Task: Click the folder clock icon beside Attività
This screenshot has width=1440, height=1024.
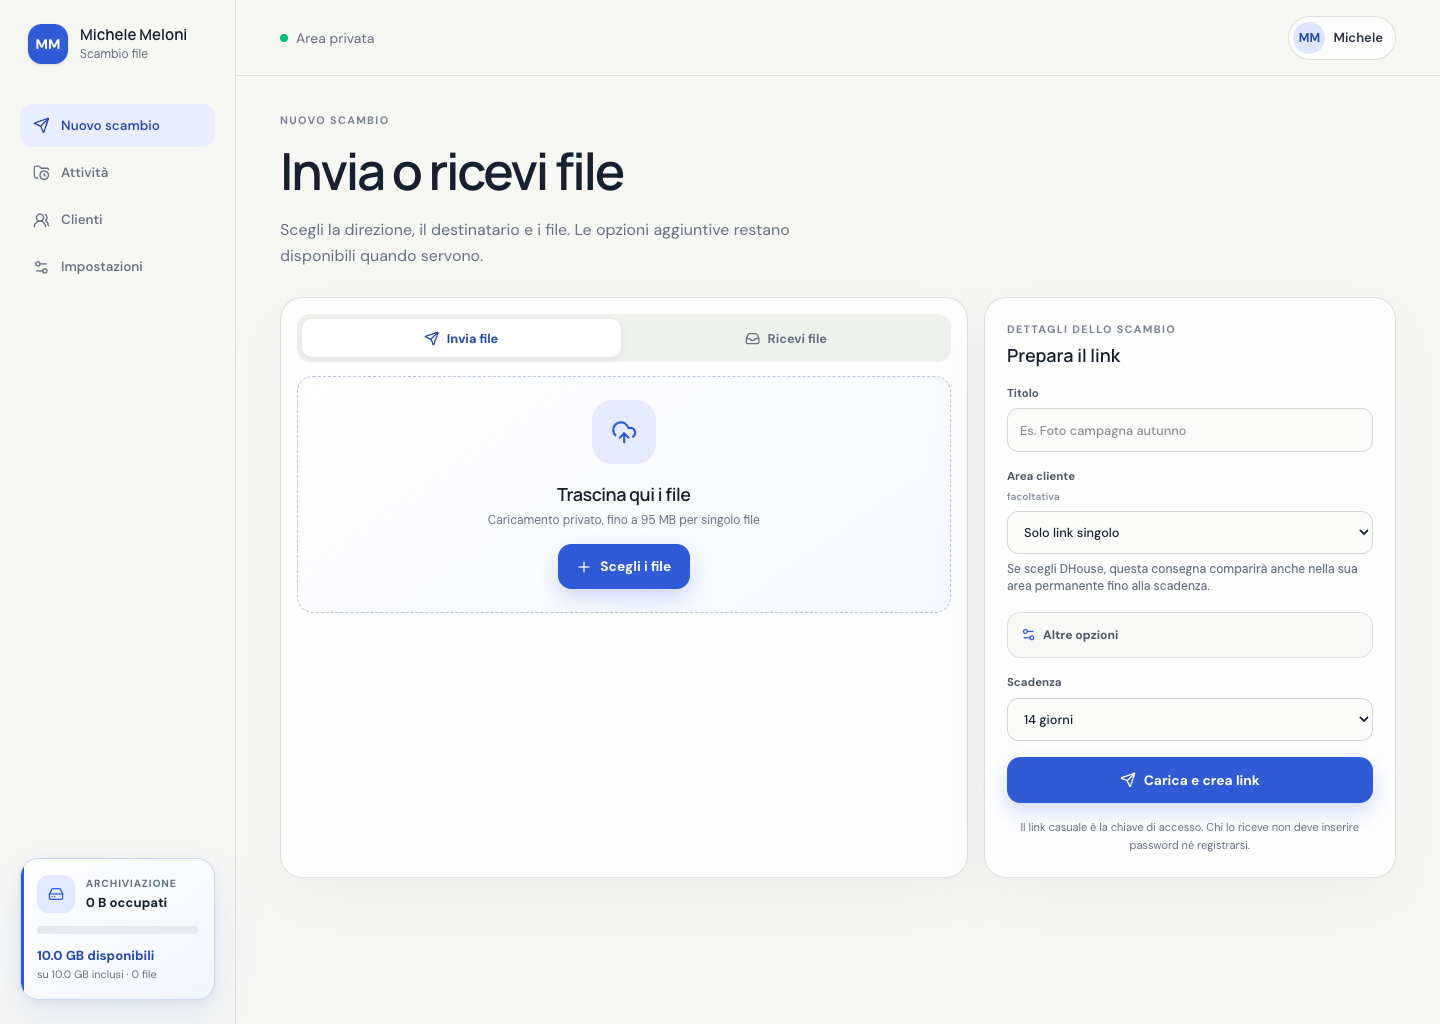Action: (41, 173)
